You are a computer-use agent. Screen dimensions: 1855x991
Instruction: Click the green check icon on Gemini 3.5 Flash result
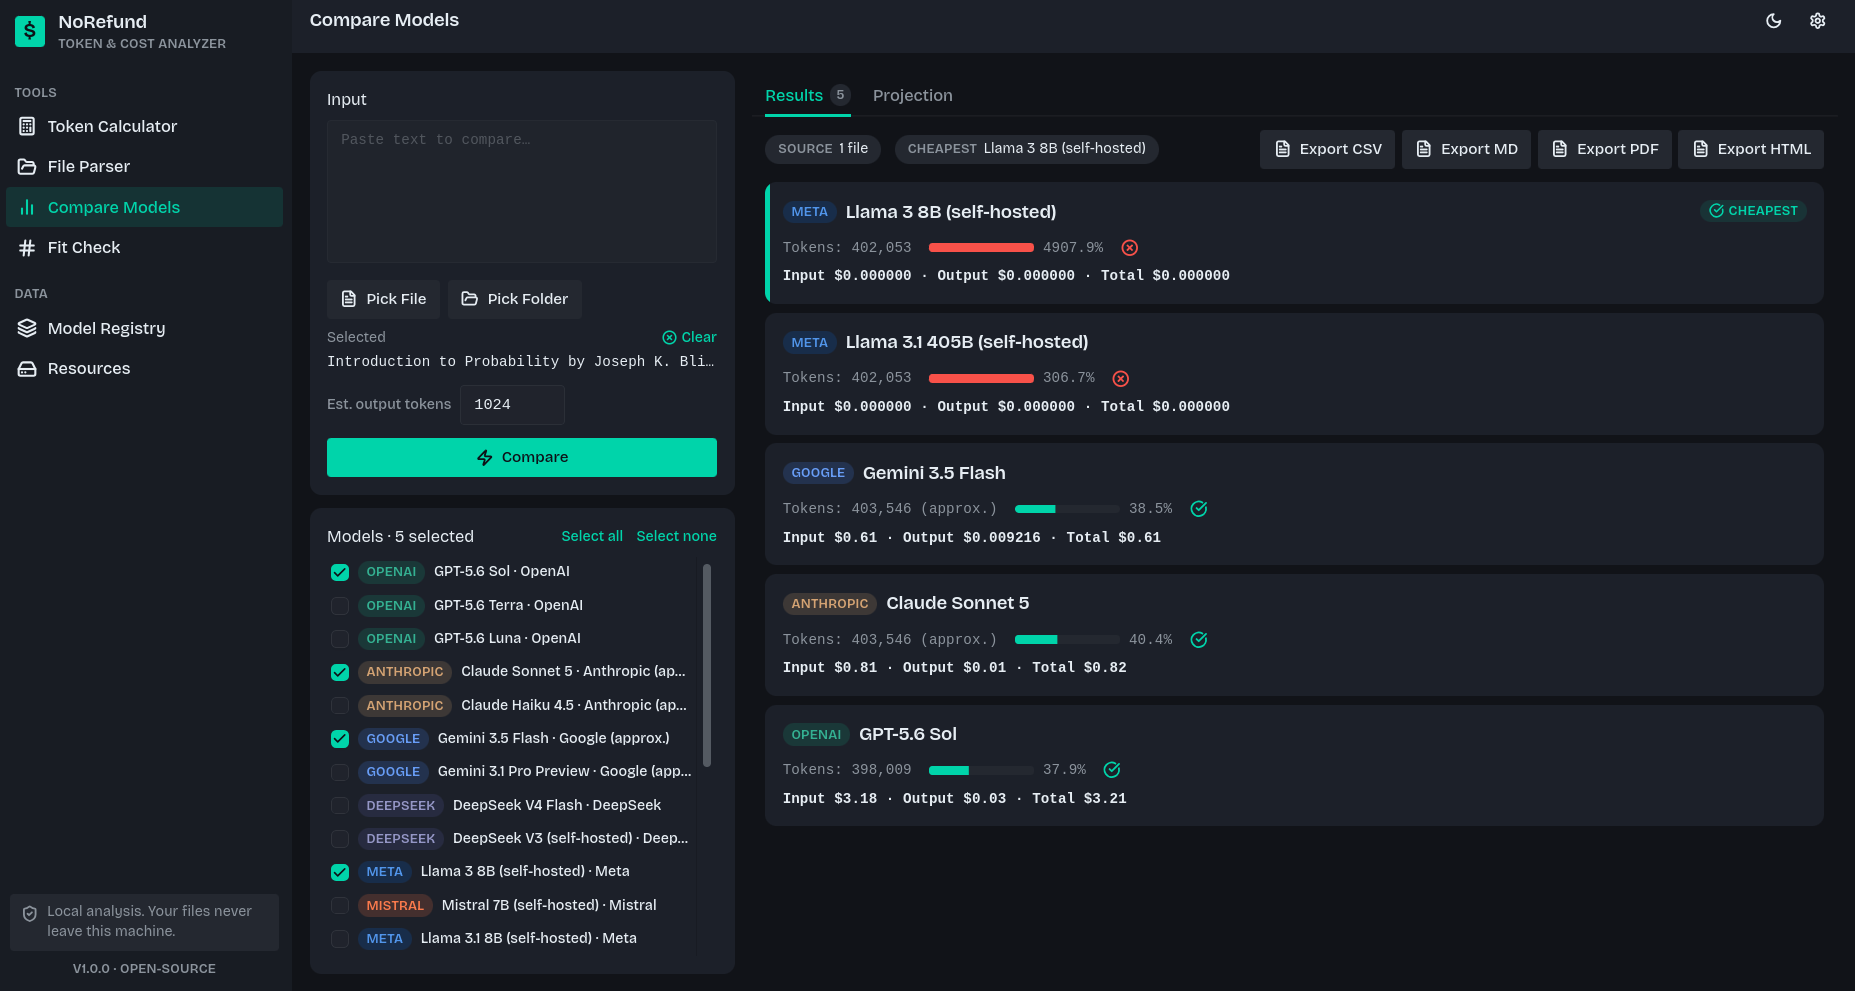1199,509
